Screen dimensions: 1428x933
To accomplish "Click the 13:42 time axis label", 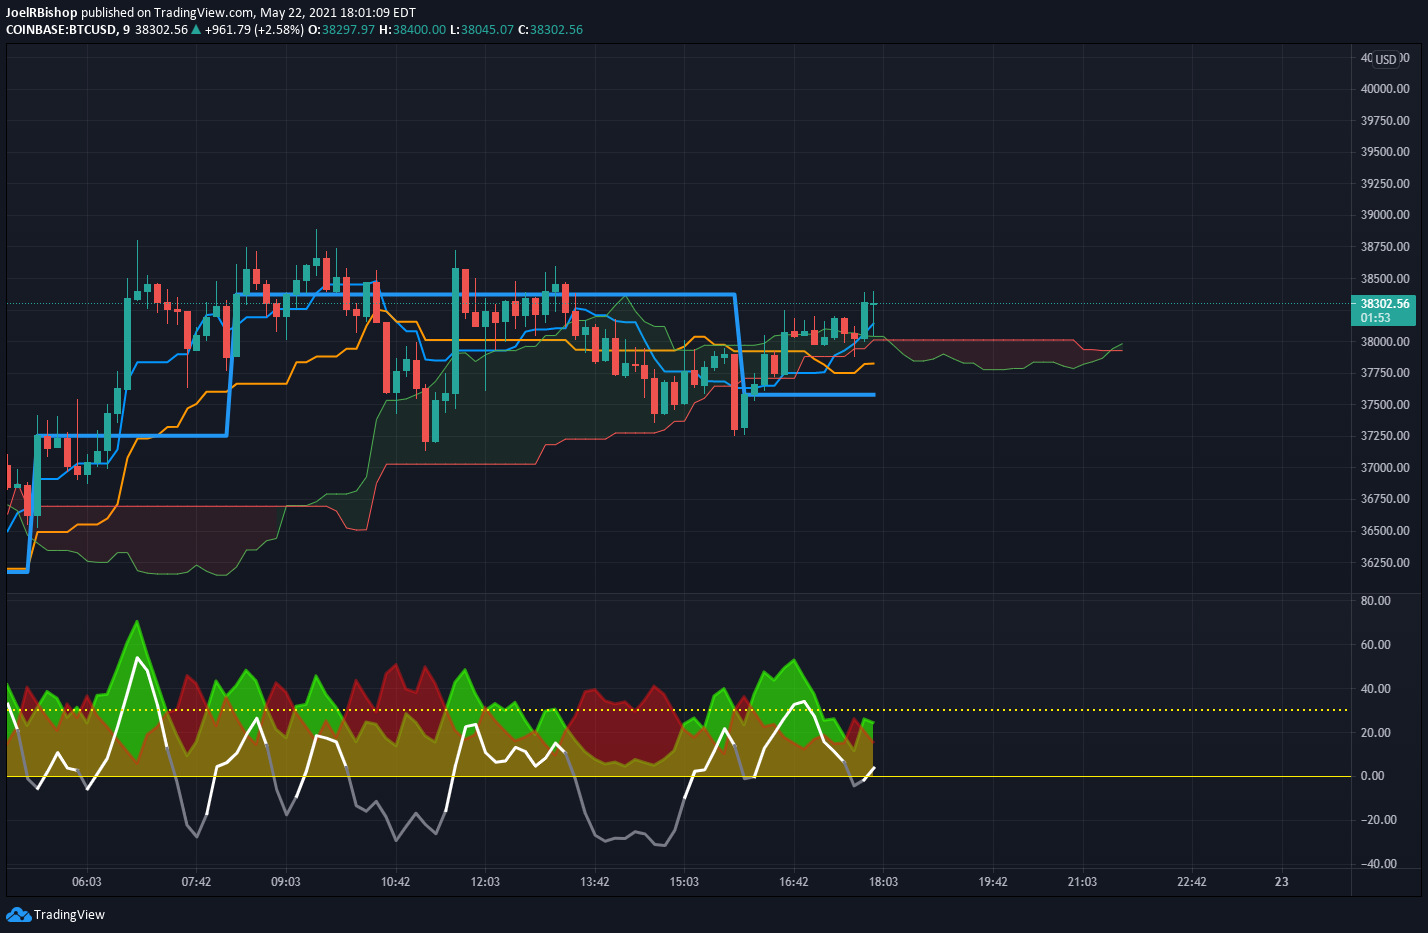I will 594,882.
